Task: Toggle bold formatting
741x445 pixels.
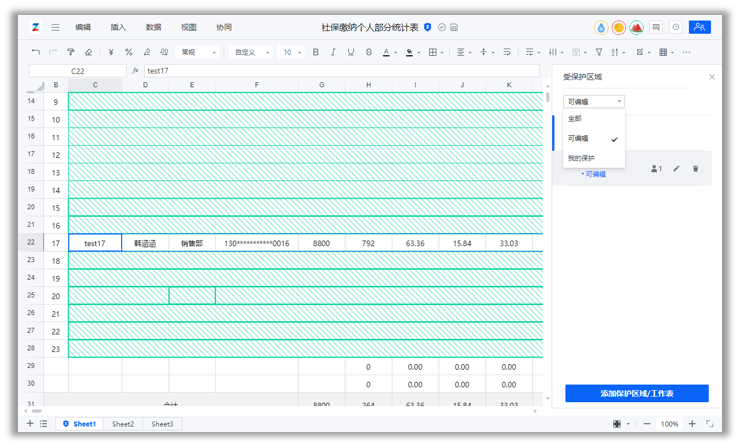Action: (x=316, y=52)
